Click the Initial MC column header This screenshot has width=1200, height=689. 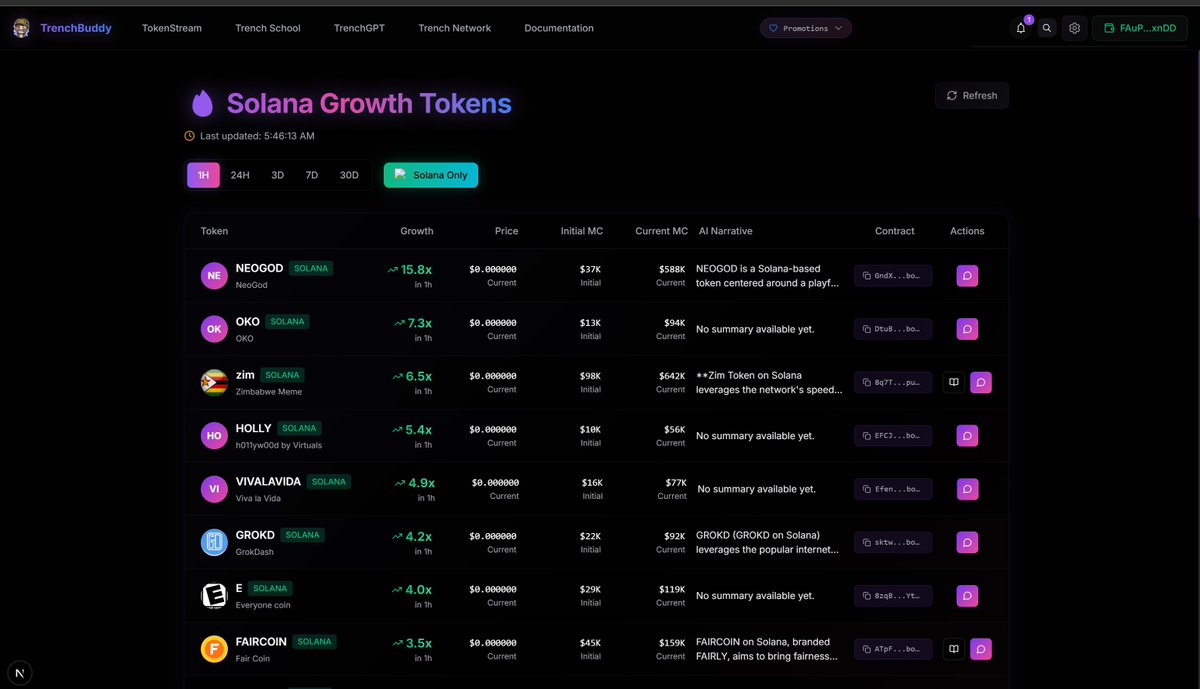coord(582,231)
